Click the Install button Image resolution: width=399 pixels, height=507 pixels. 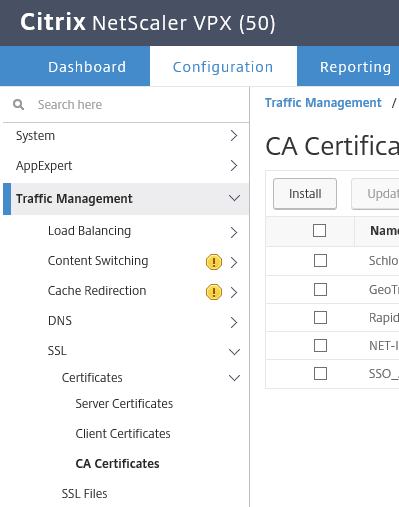tap(305, 194)
